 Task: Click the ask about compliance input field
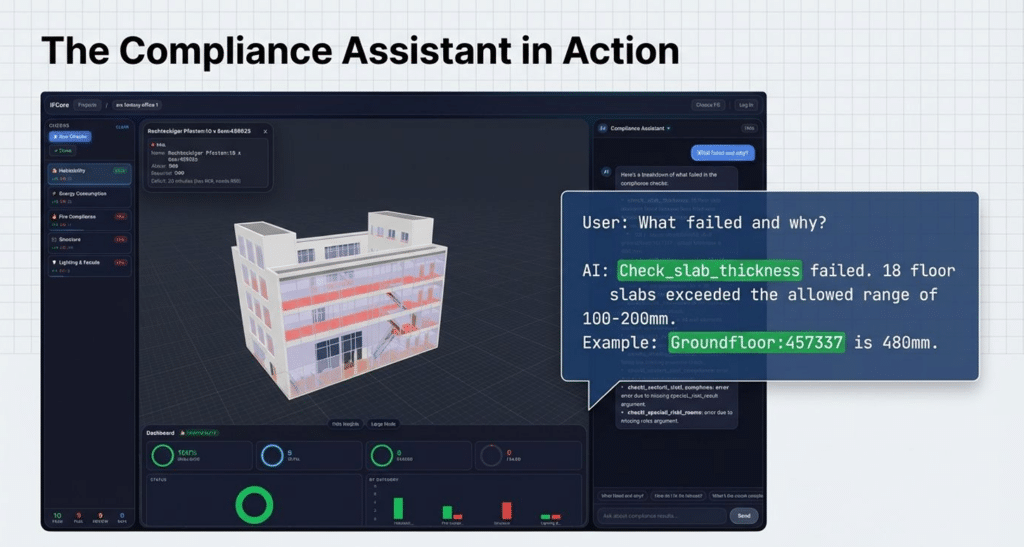pos(661,516)
